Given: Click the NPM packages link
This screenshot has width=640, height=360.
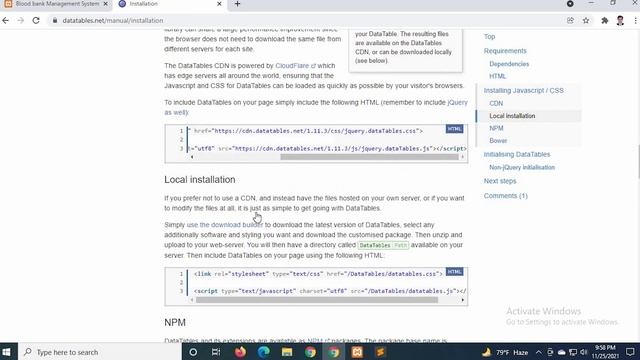Looking at the screenshot, I should click(318, 341).
